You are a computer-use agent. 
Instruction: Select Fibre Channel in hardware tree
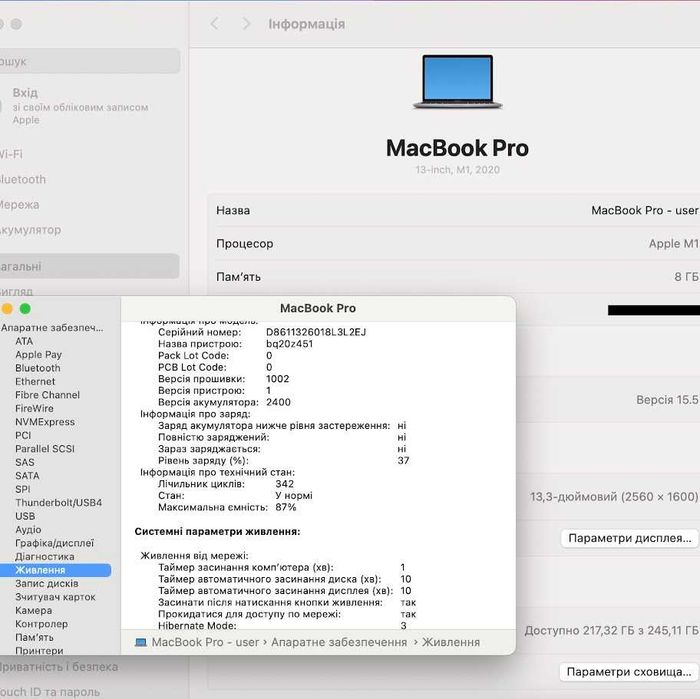coord(47,395)
